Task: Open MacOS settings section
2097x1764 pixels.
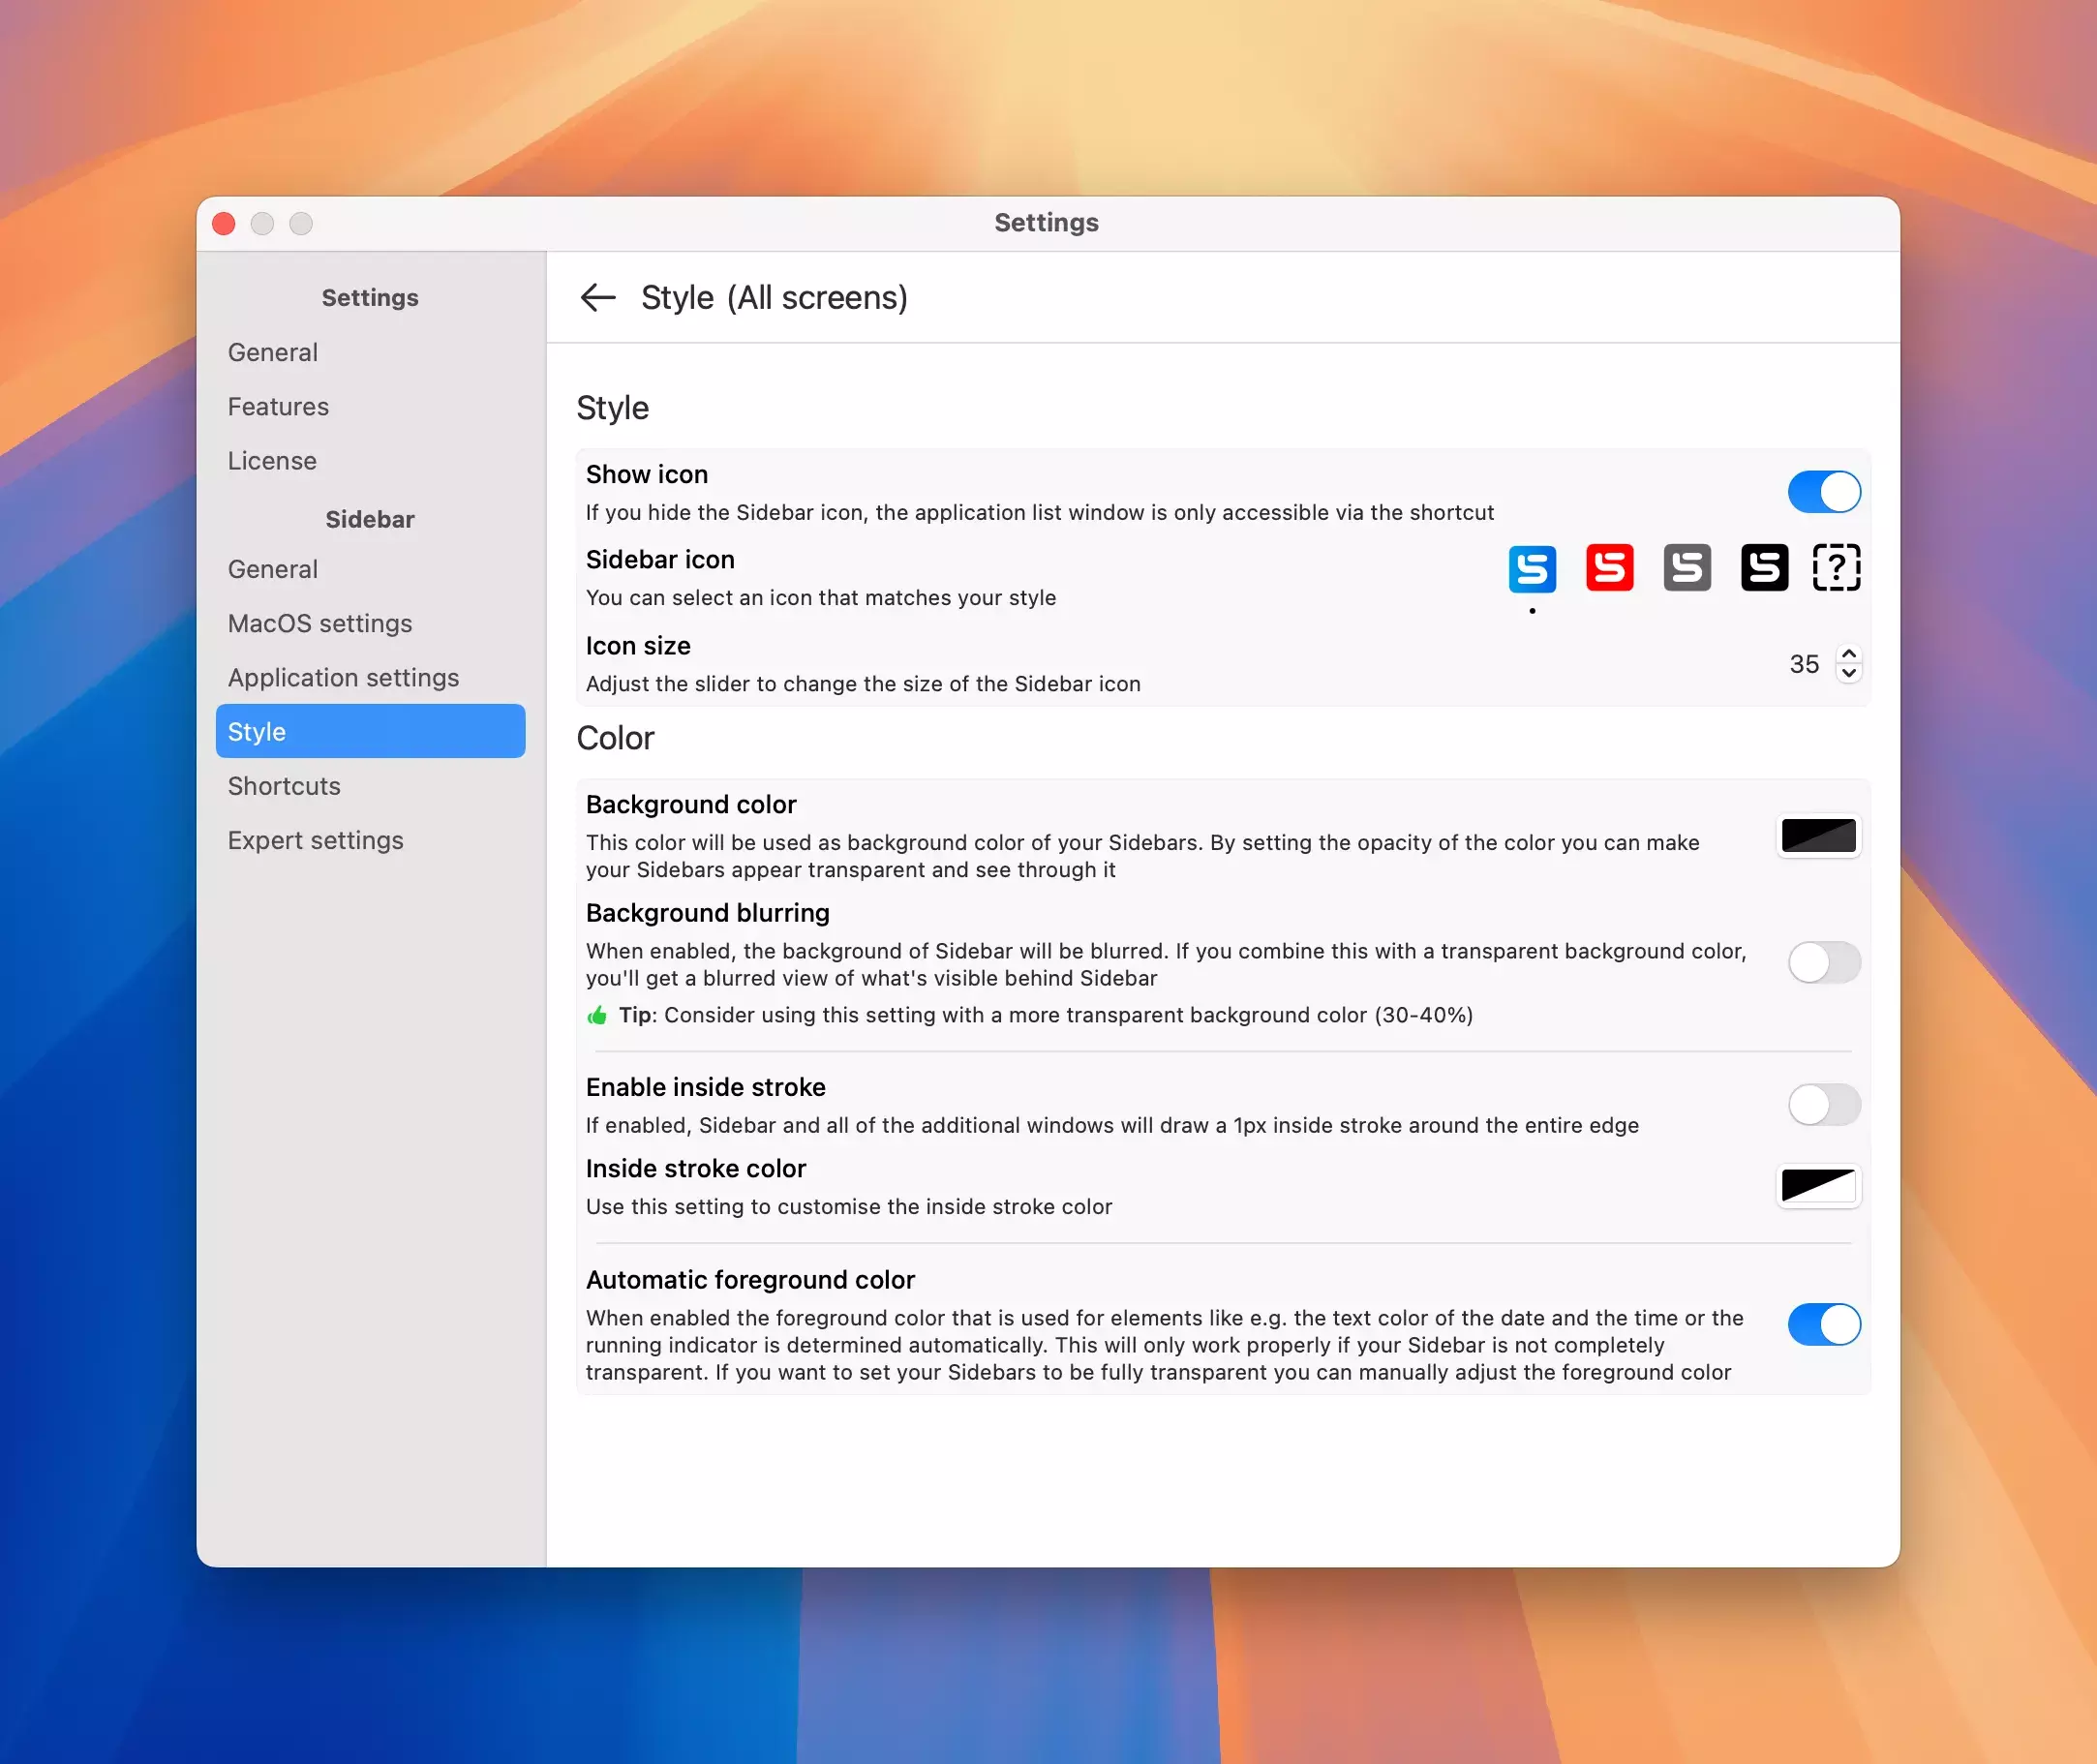Action: [319, 623]
